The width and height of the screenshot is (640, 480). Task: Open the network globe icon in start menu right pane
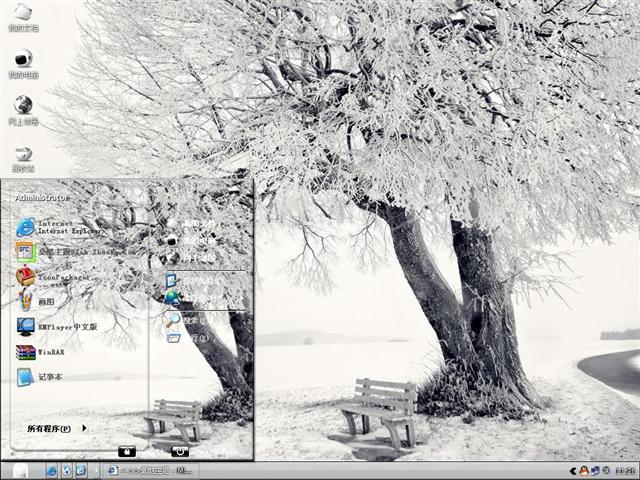tap(171, 258)
